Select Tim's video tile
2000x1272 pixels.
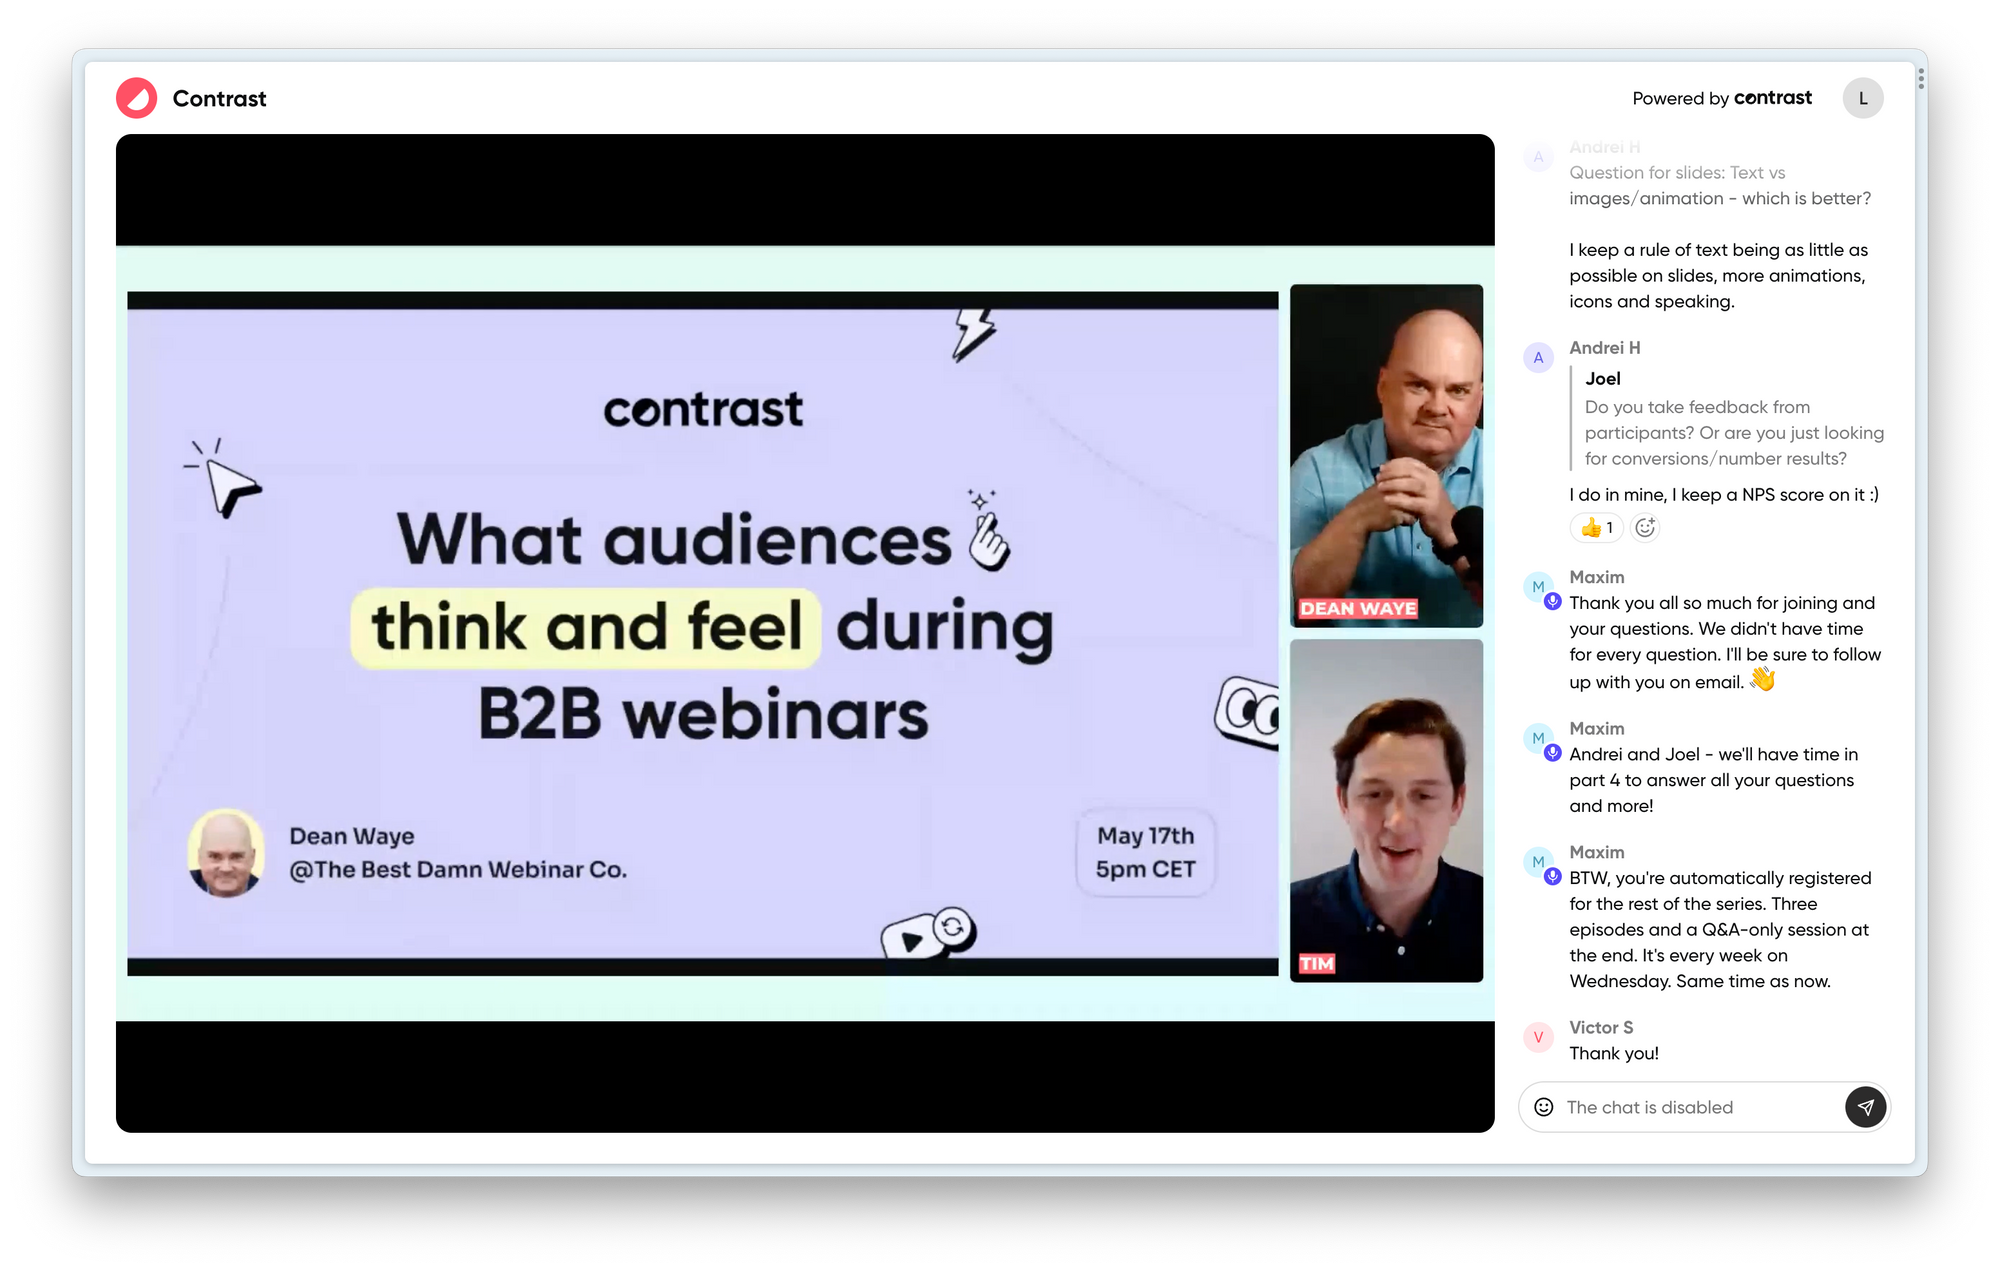1387,810
